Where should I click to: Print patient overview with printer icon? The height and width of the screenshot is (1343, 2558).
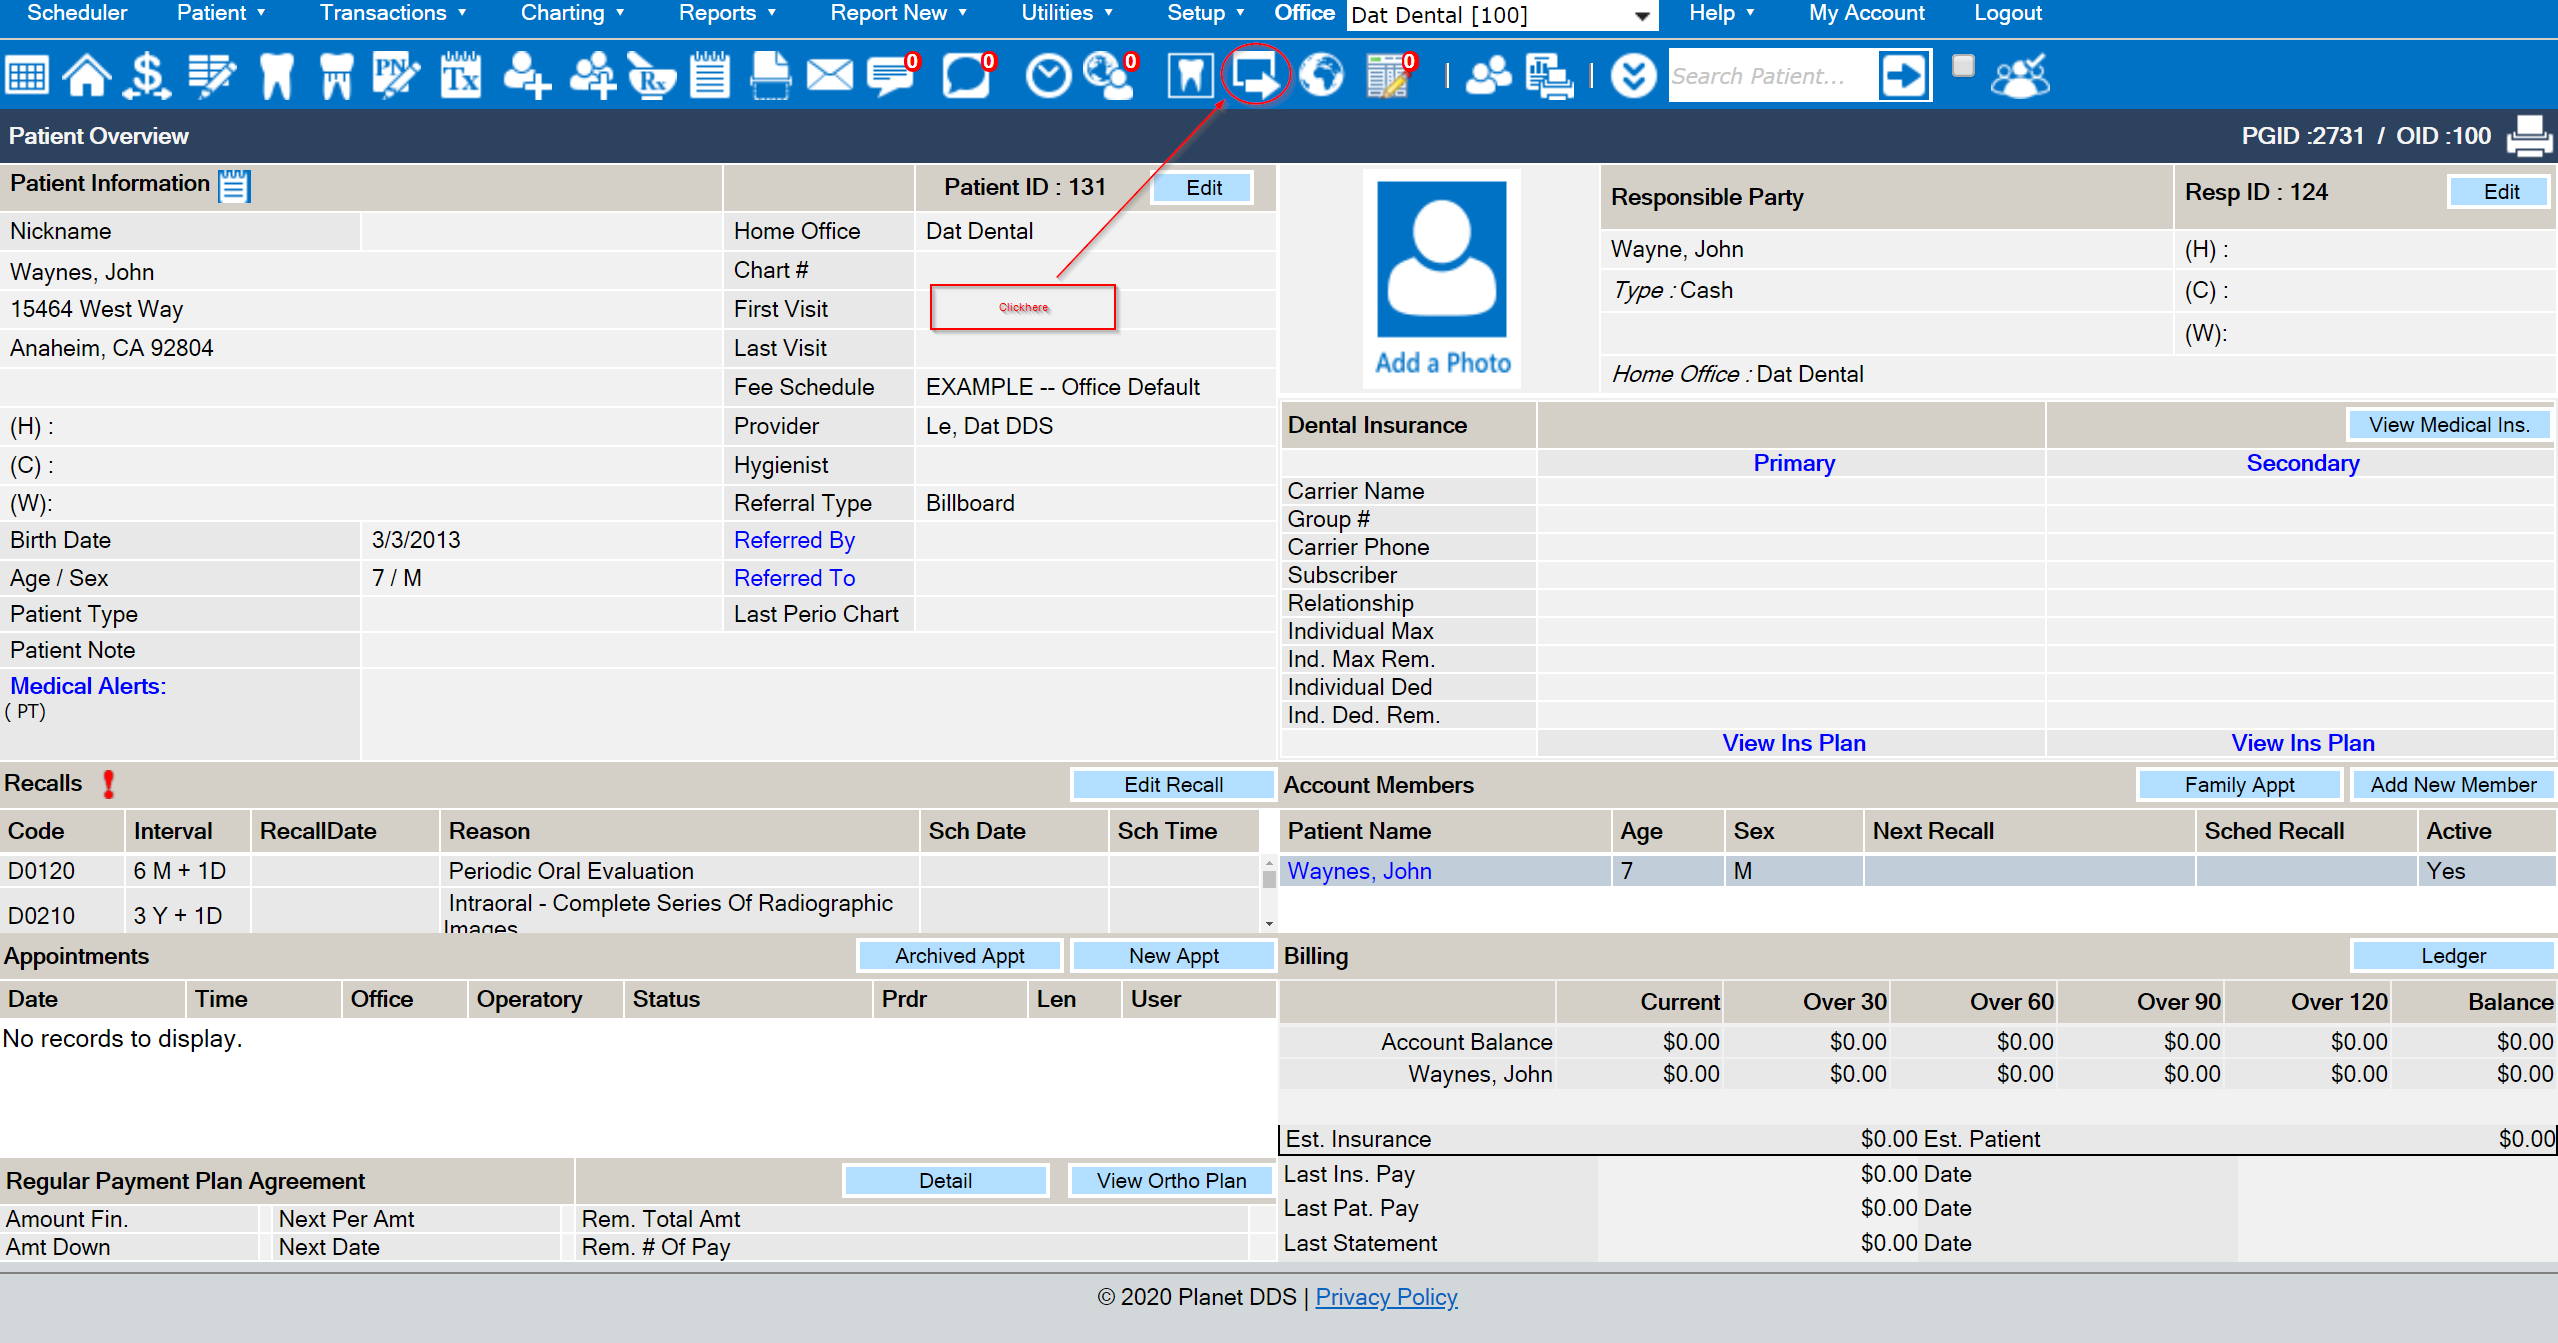(2528, 136)
